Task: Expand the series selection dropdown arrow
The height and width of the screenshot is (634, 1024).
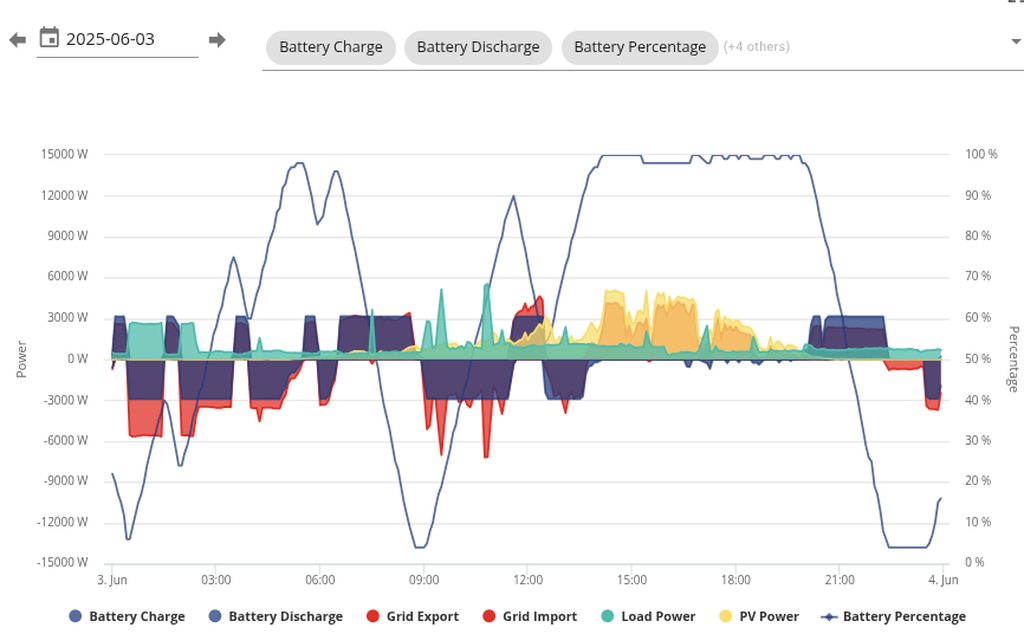Action: 1016,42
